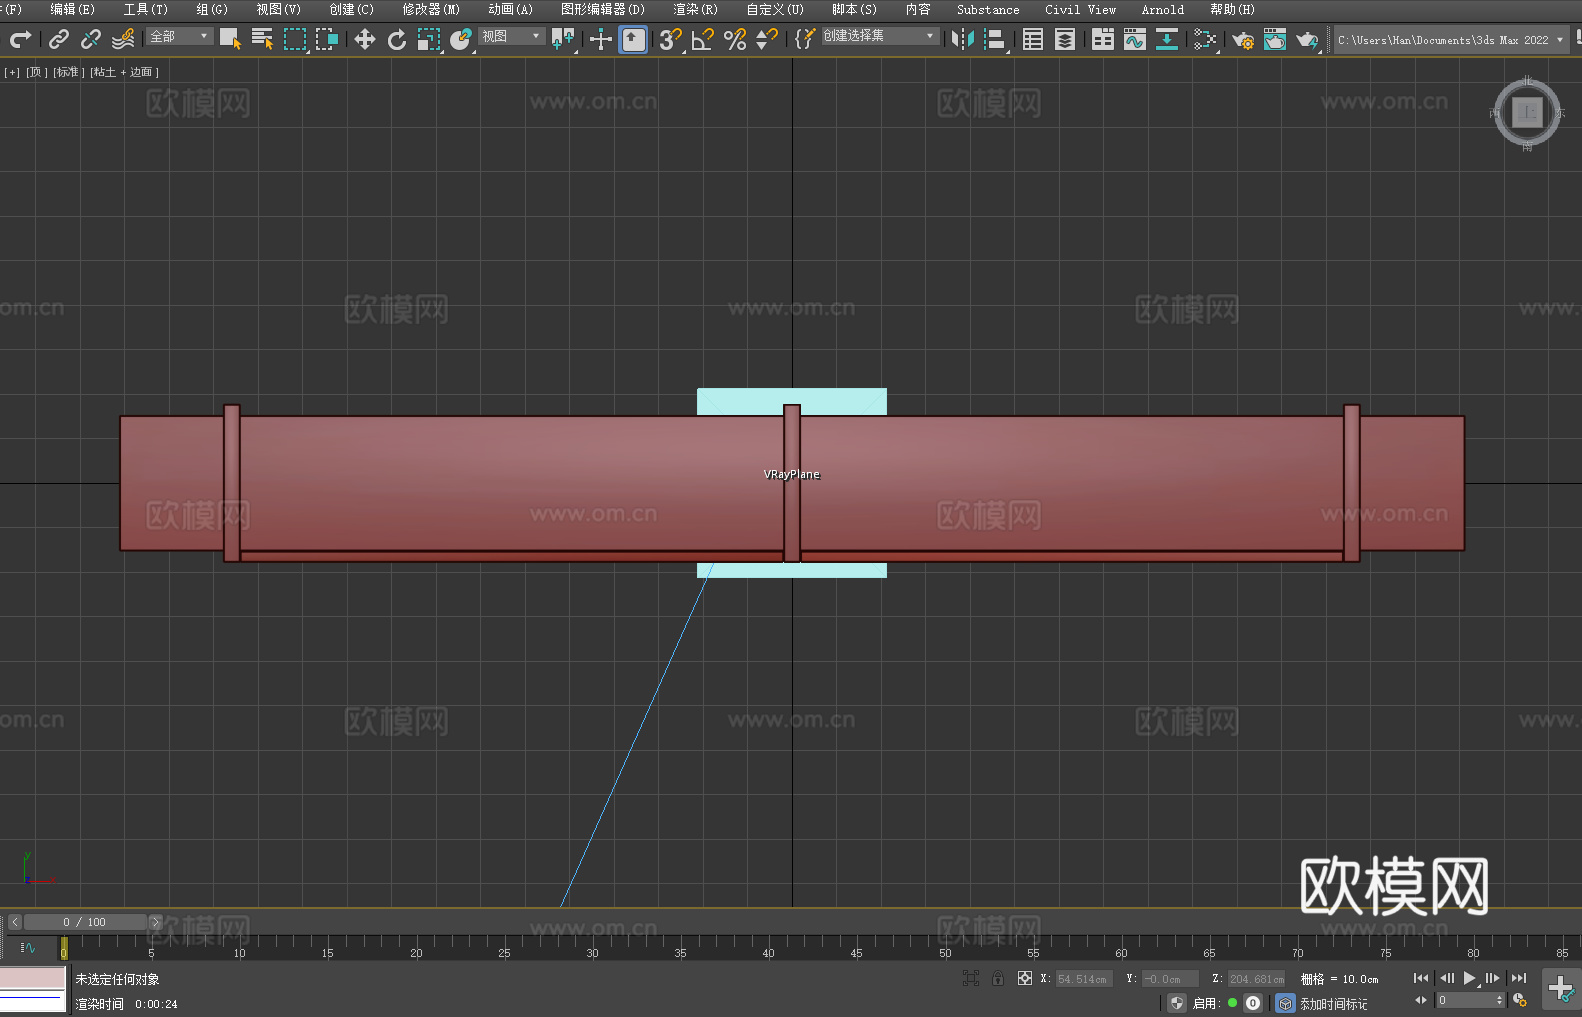Click the Select and Place tool
The height and width of the screenshot is (1017, 1582).
tap(461, 39)
